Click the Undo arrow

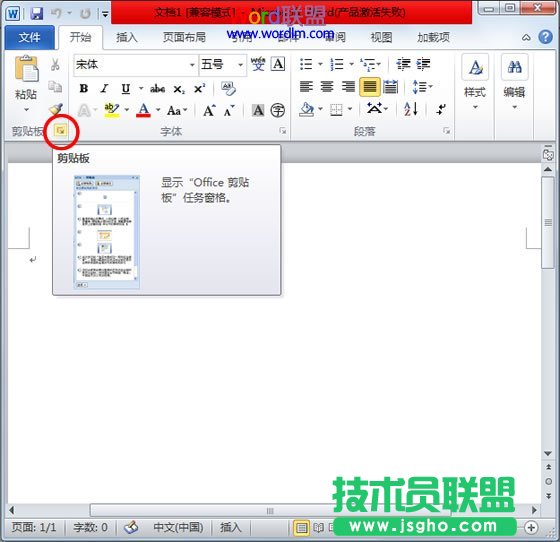click(56, 14)
